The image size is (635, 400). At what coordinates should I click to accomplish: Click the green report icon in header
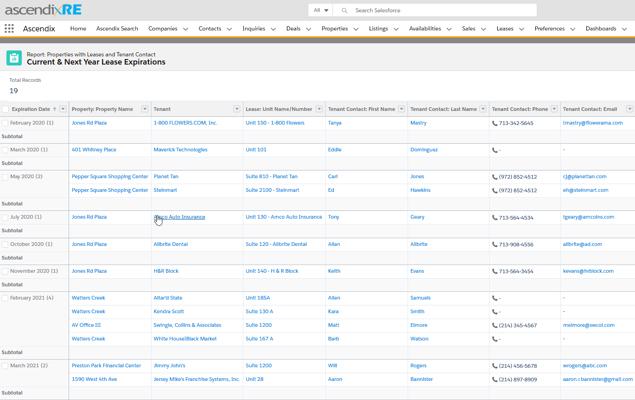(x=14, y=58)
